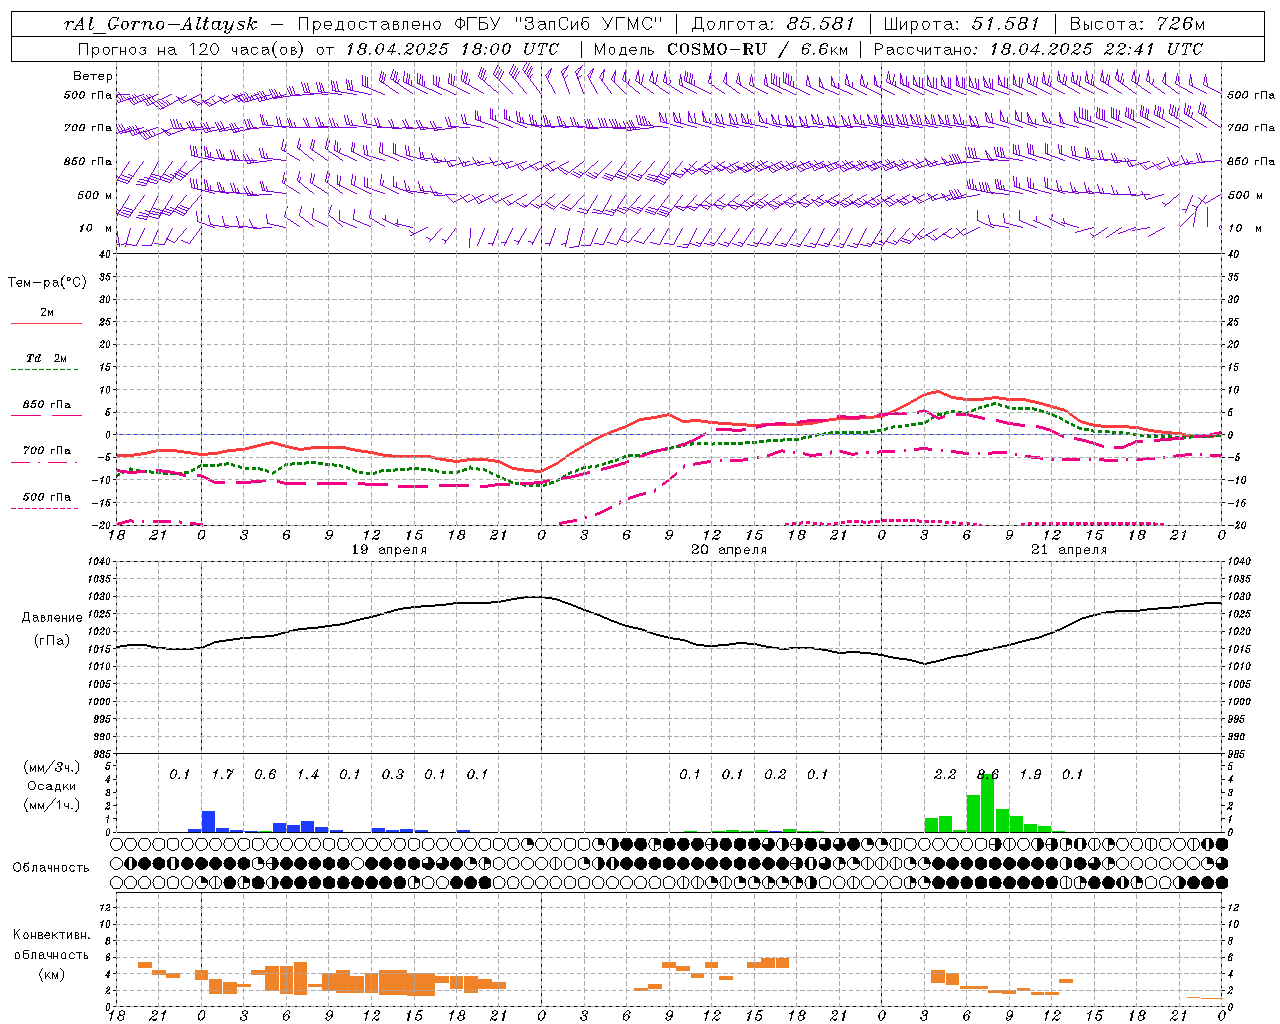The image size is (1280, 1024).
Task: Select the 'Td 2м' dew point legend entry
Action: click(x=47, y=358)
